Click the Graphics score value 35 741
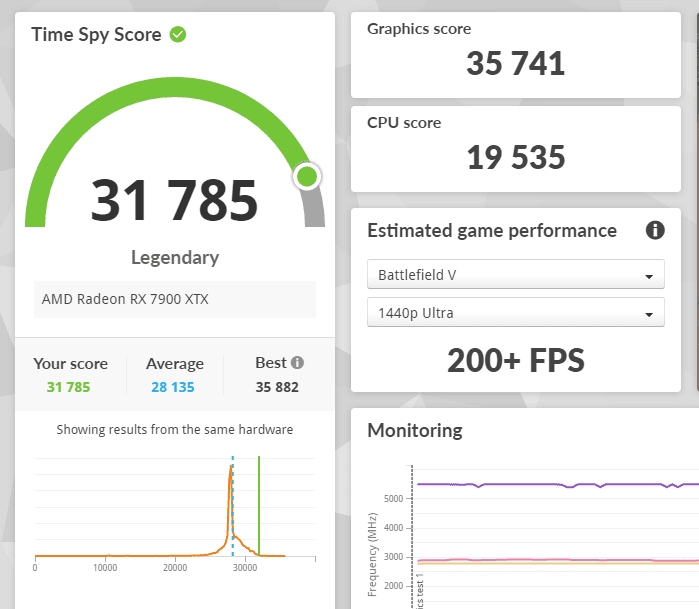The height and width of the screenshot is (609, 699). pyautogui.click(x=515, y=63)
